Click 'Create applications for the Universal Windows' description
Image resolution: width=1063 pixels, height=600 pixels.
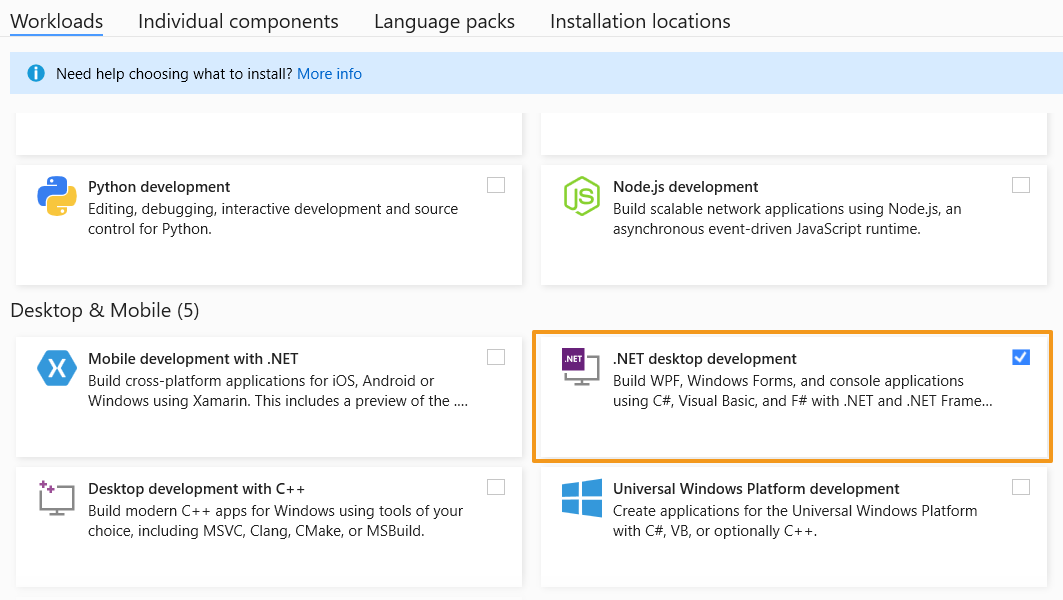point(795,521)
